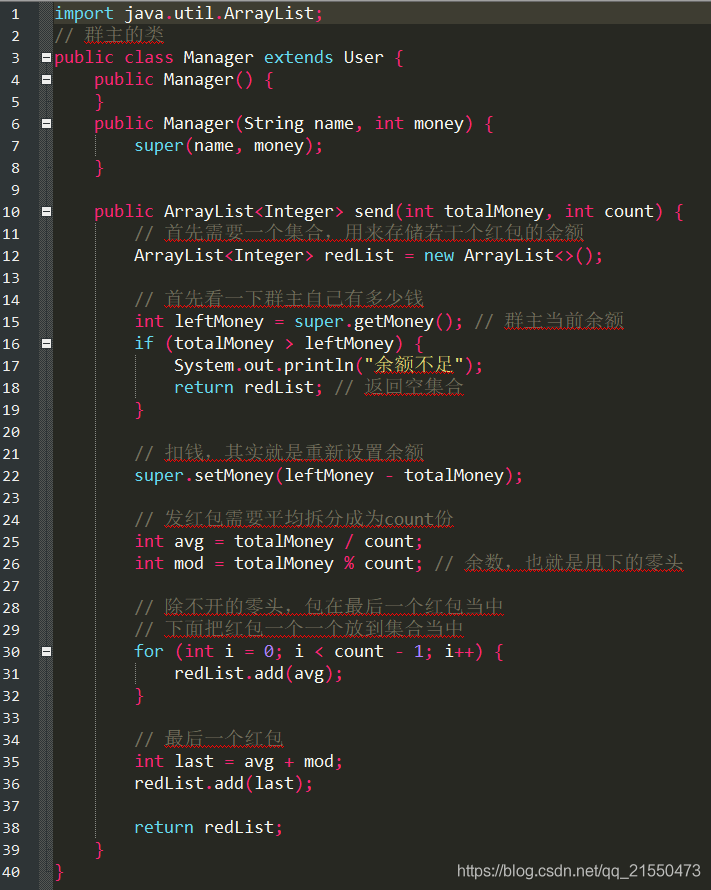Collapse the for loop fold on line 30
This screenshot has width=711, height=890.
47,652
